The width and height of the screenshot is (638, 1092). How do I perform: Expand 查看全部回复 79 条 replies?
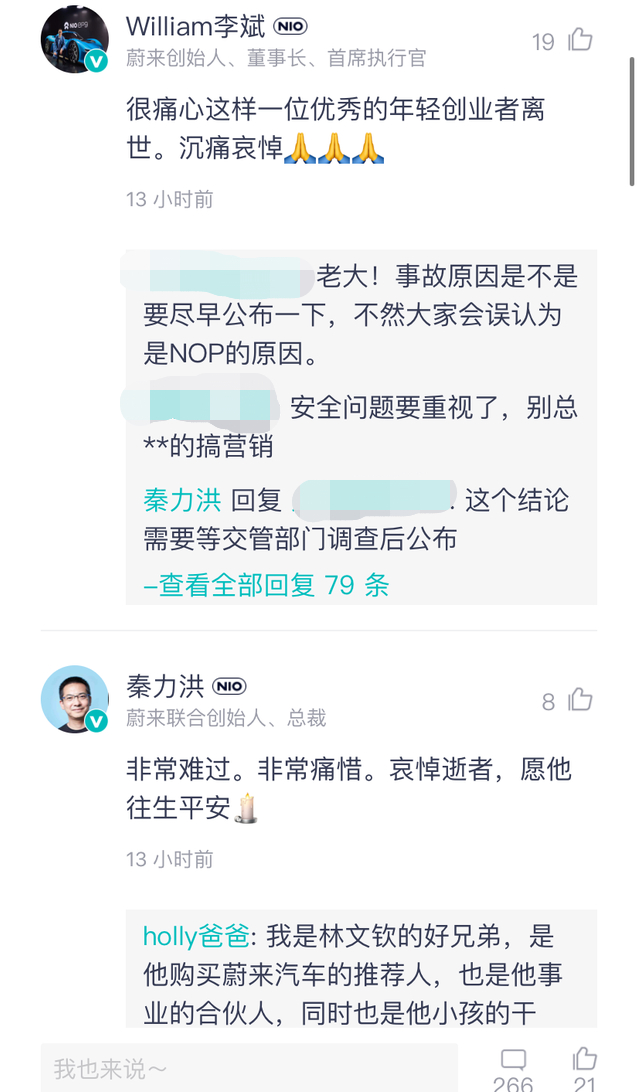[266, 585]
